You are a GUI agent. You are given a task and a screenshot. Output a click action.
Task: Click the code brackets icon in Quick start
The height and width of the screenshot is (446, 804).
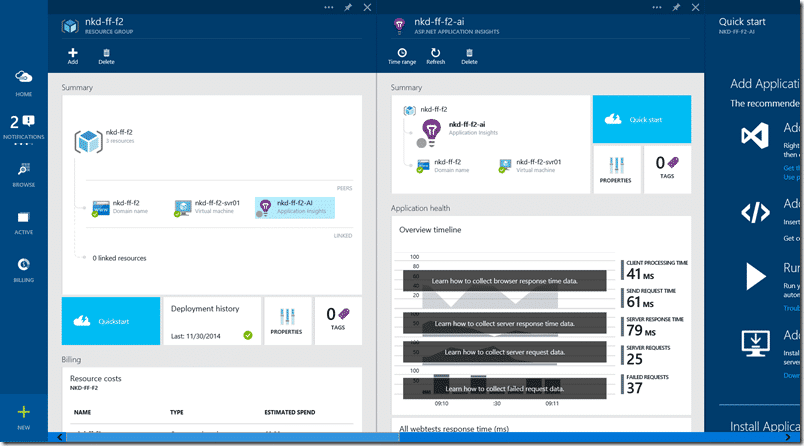755,212
